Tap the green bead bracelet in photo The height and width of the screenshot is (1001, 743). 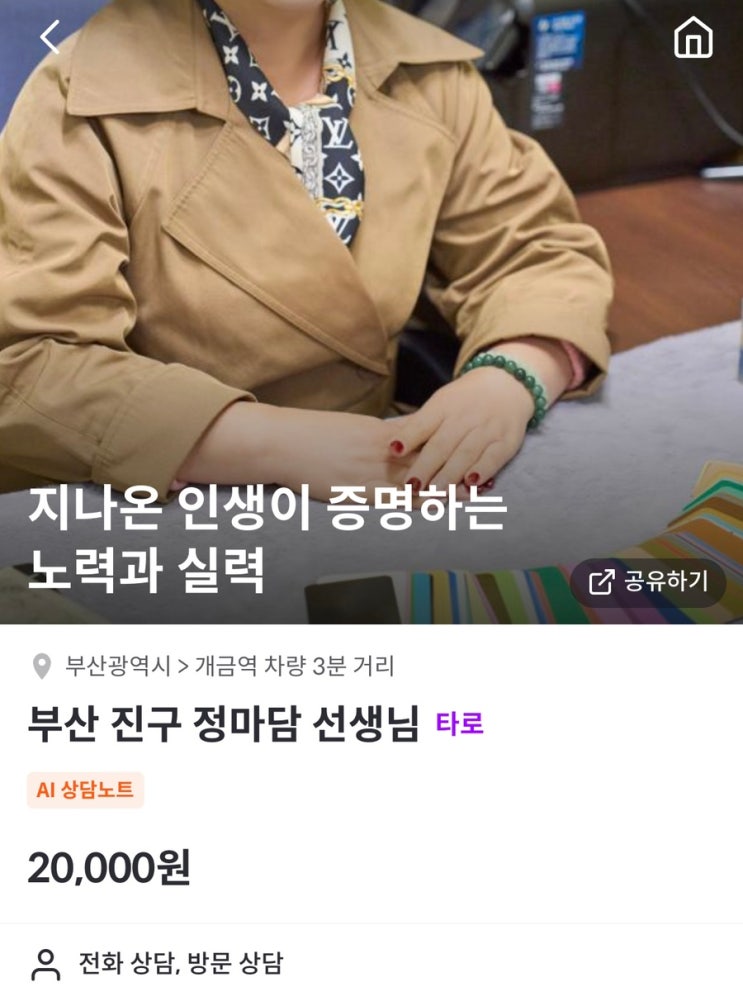pos(511,385)
